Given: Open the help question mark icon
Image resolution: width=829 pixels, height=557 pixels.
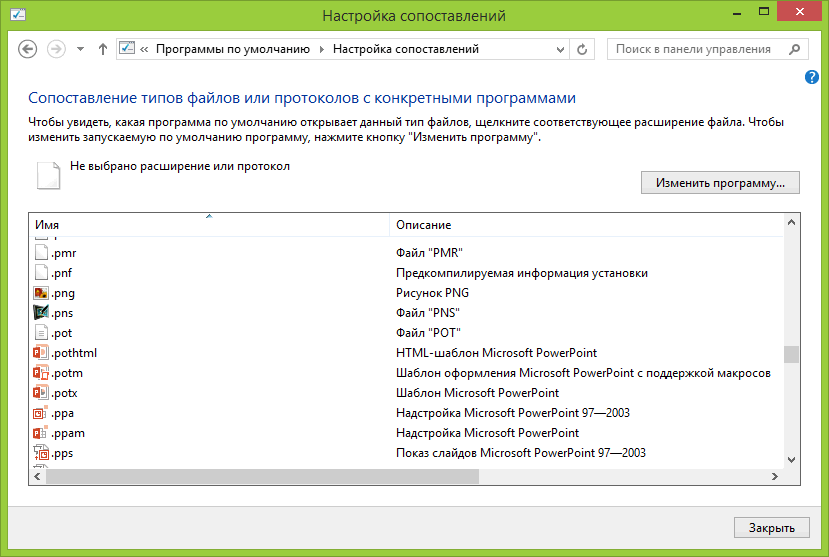Looking at the screenshot, I should click(811, 77).
